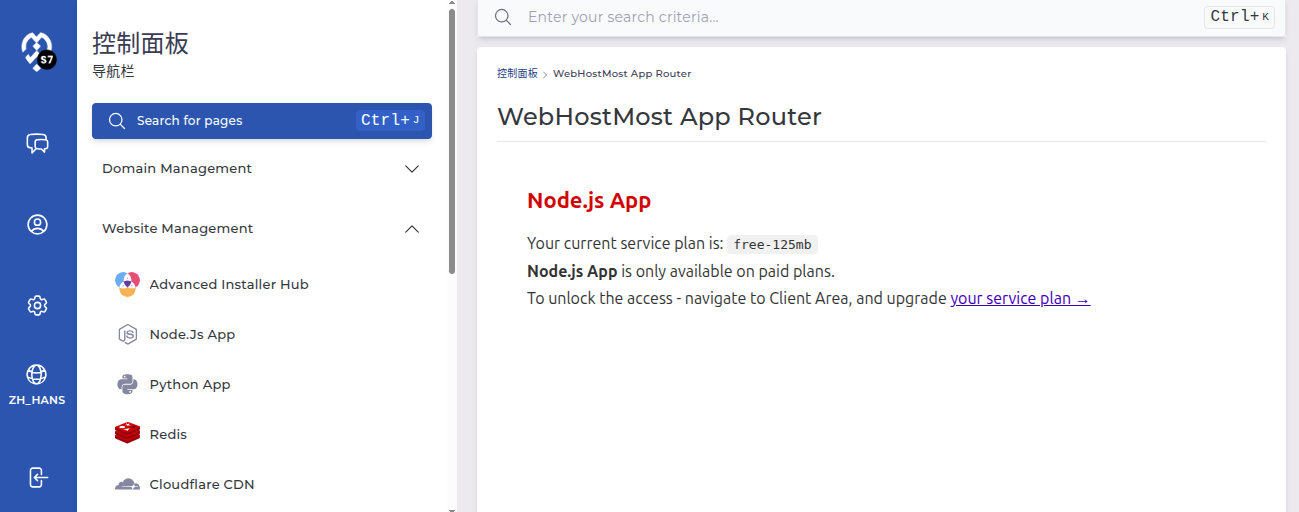Click the logout icon in sidebar
Screen dimensions: 1299x512
pyautogui.click(x=37, y=476)
